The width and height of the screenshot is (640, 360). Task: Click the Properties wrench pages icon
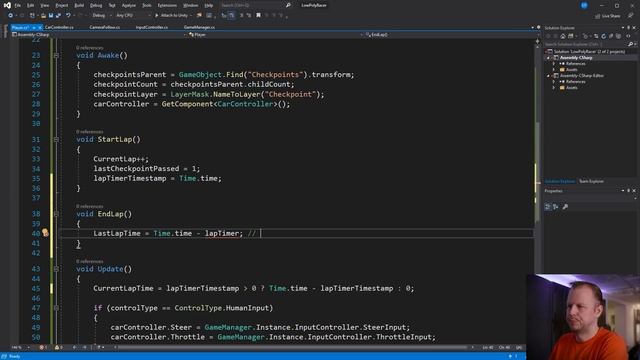(x=565, y=207)
